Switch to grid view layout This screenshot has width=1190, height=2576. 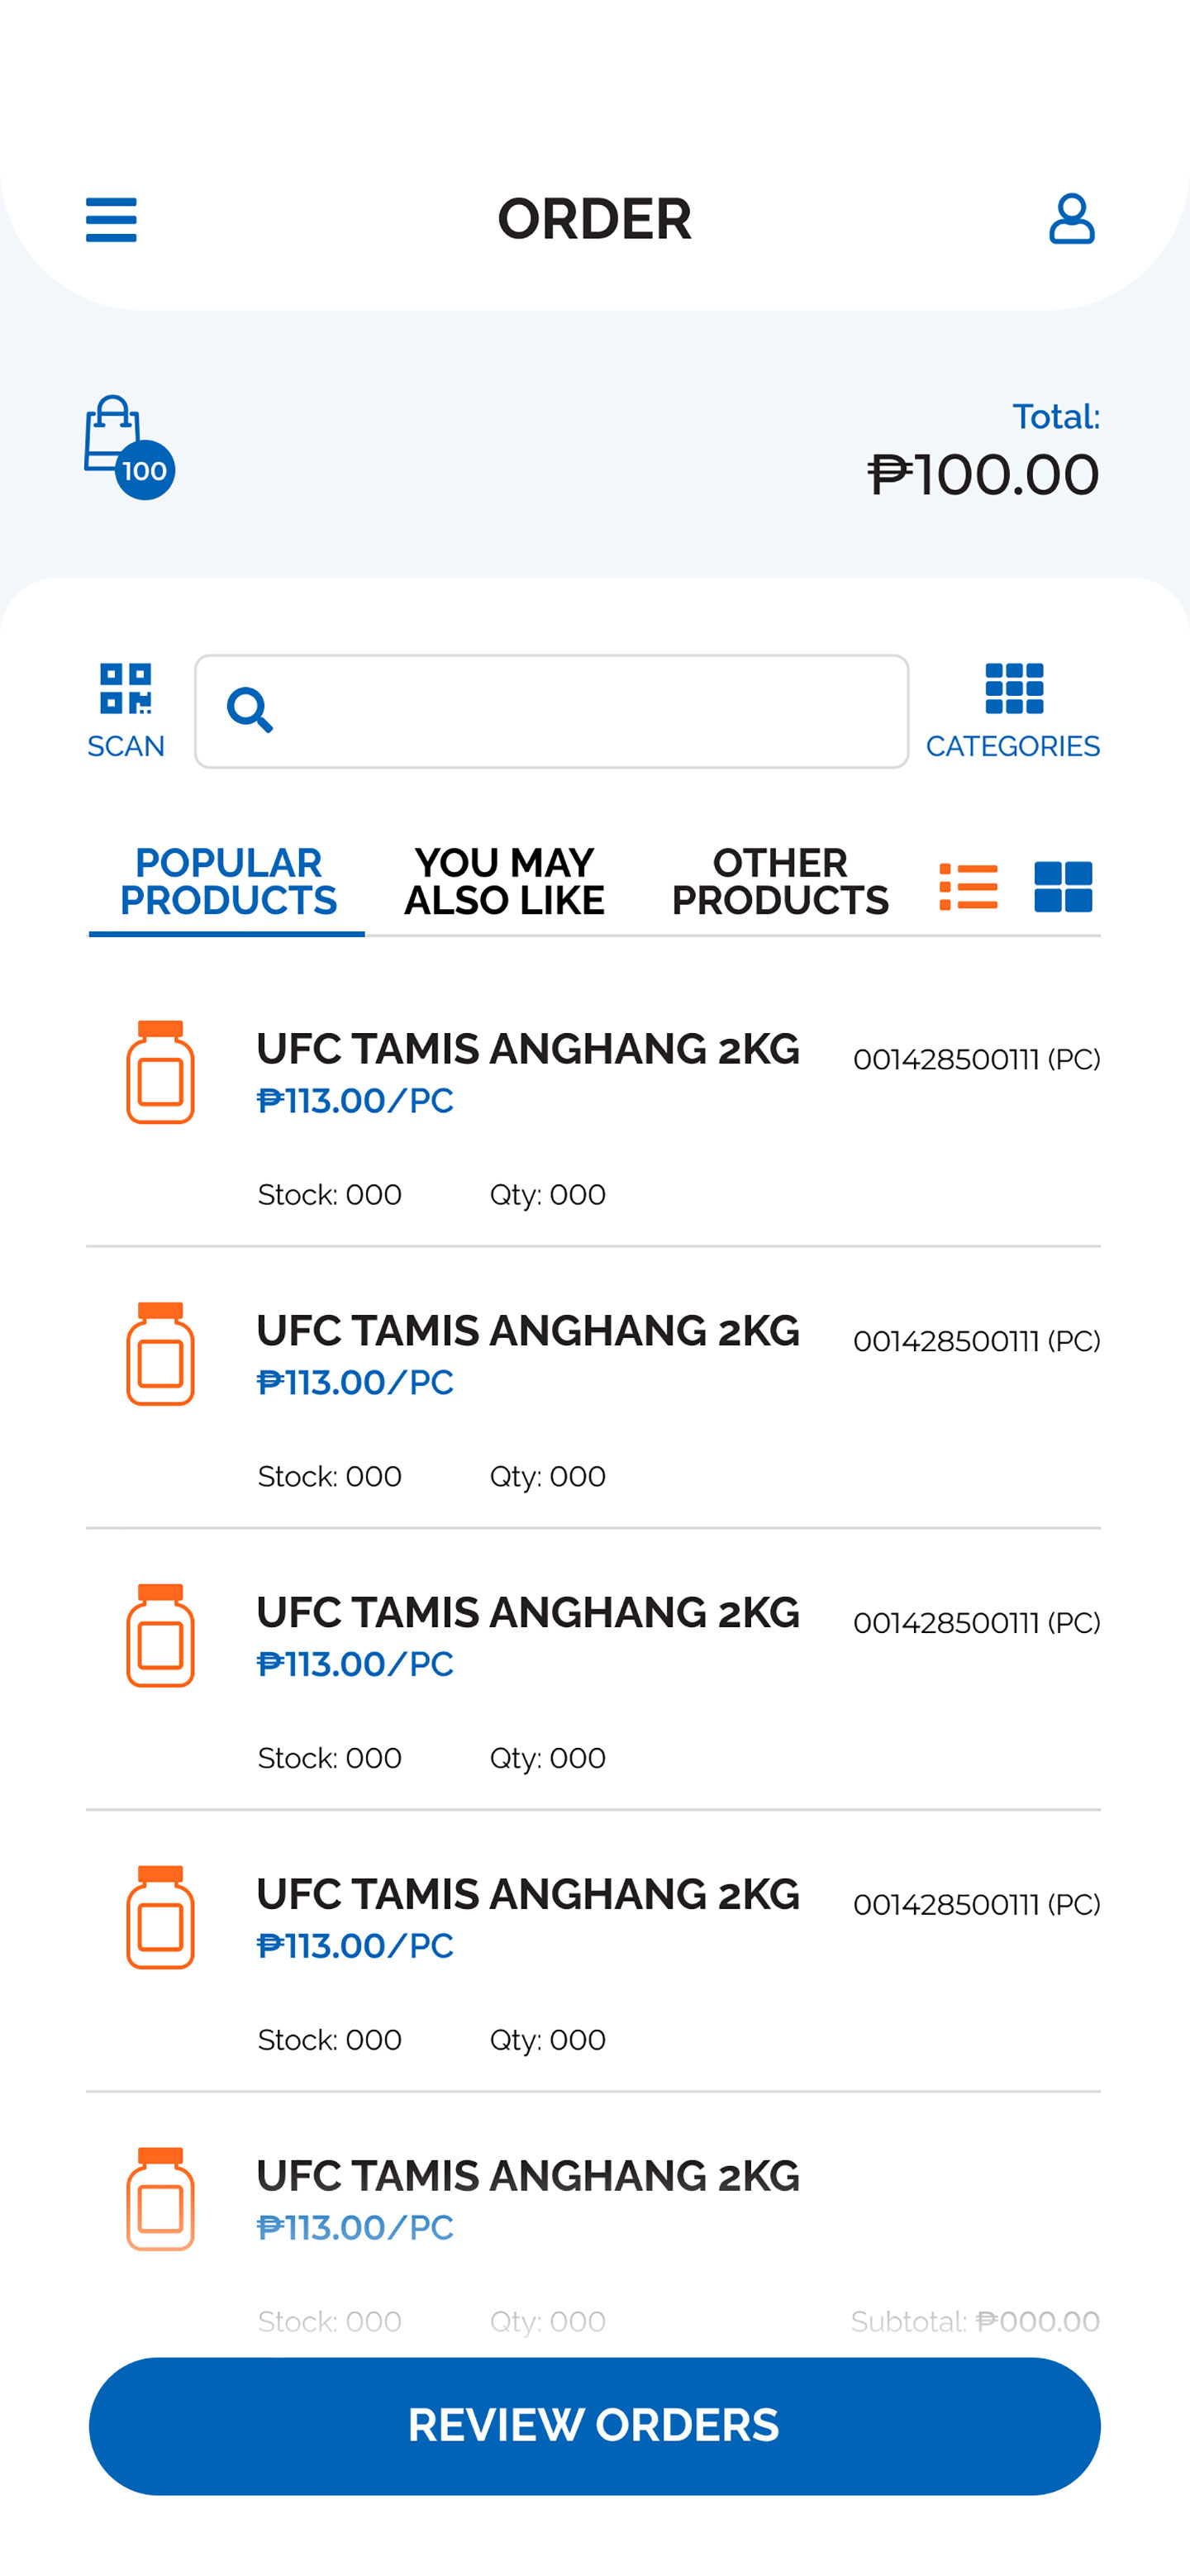pyautogui.click(x=1062, y=886)
